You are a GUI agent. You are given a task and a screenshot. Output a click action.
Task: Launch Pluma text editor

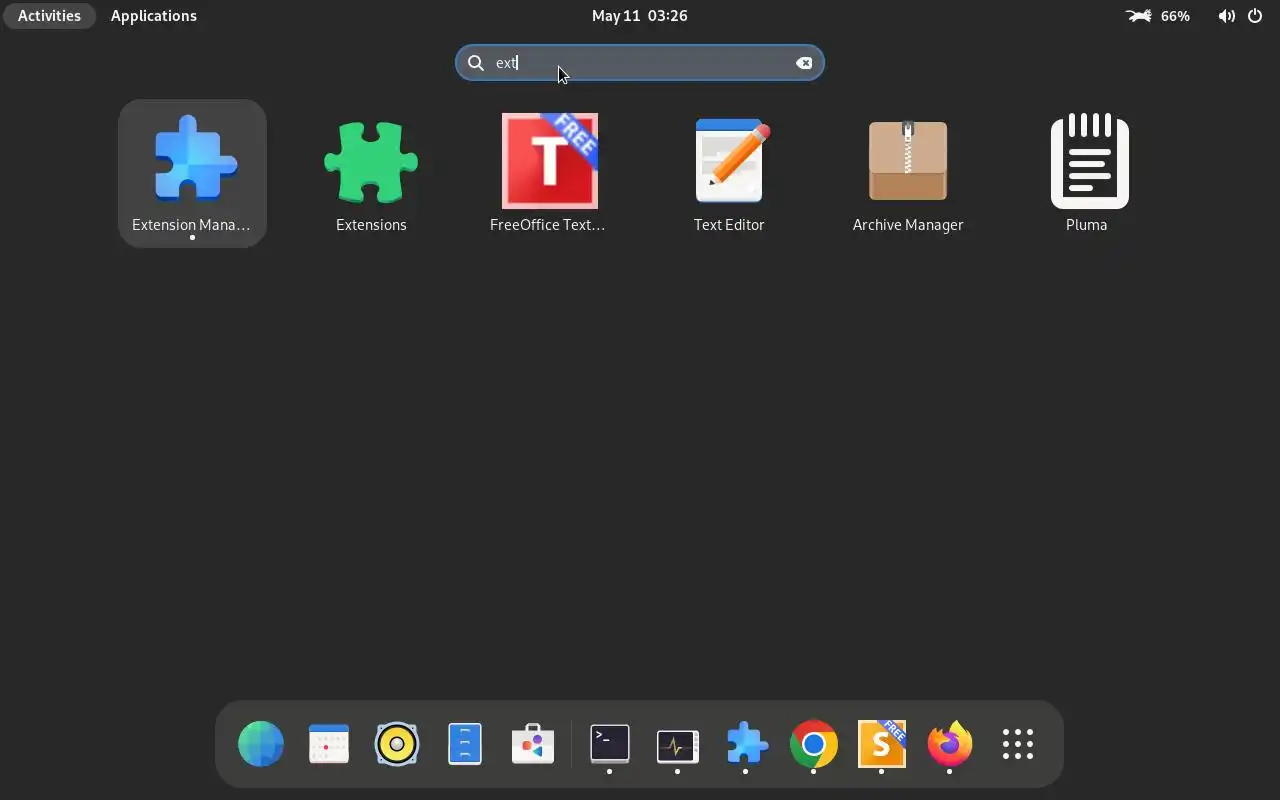1087,173
